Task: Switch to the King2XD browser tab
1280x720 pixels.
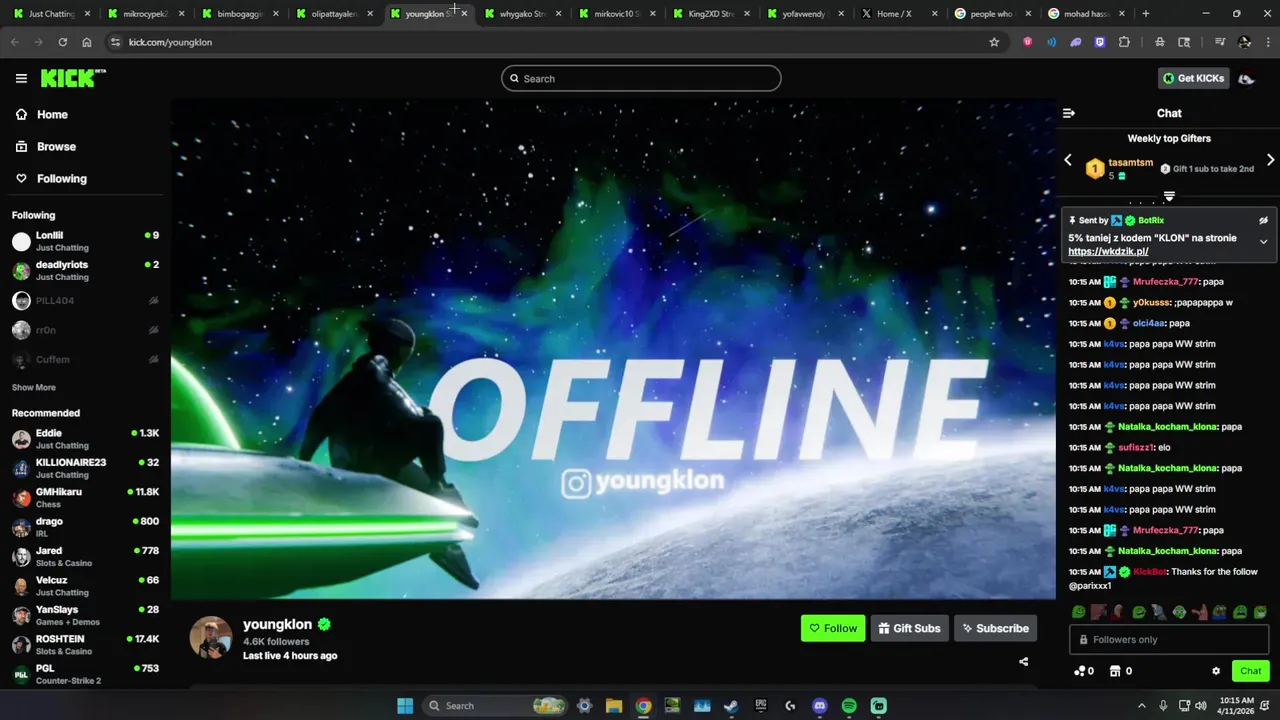Action: pos(709,14)
